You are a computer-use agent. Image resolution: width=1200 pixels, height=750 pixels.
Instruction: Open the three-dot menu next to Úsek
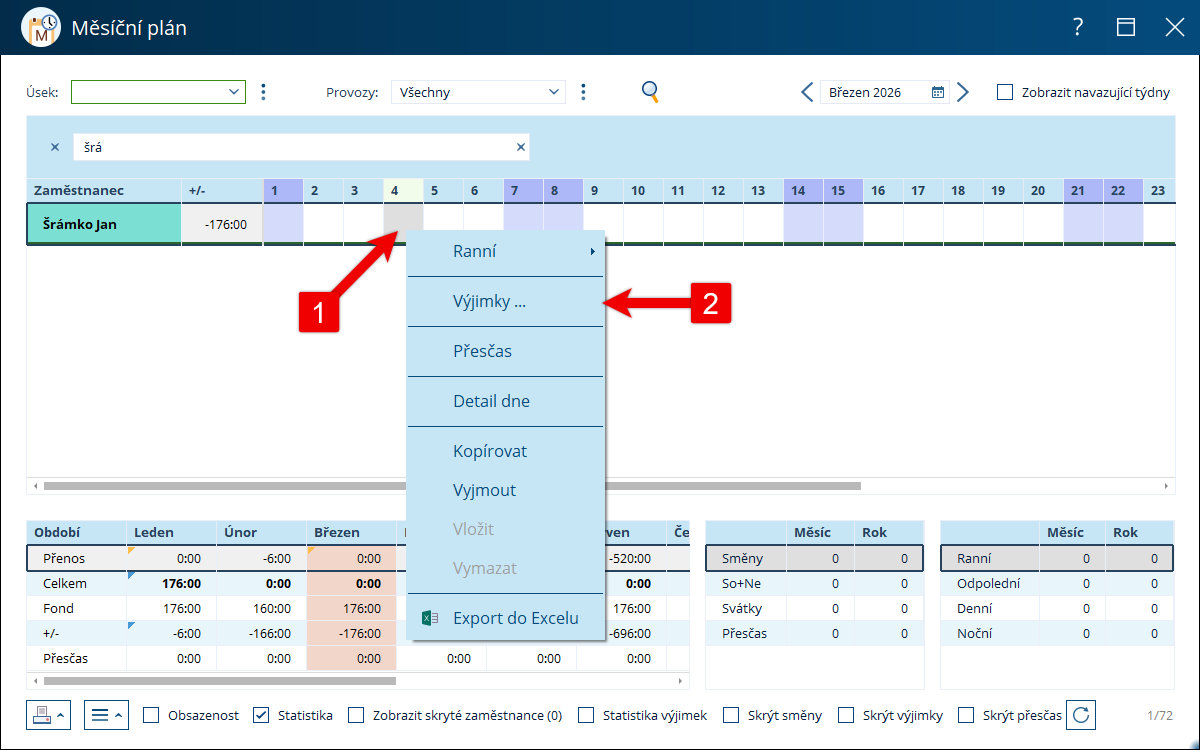pyautogui.click(x=263, y=92)
